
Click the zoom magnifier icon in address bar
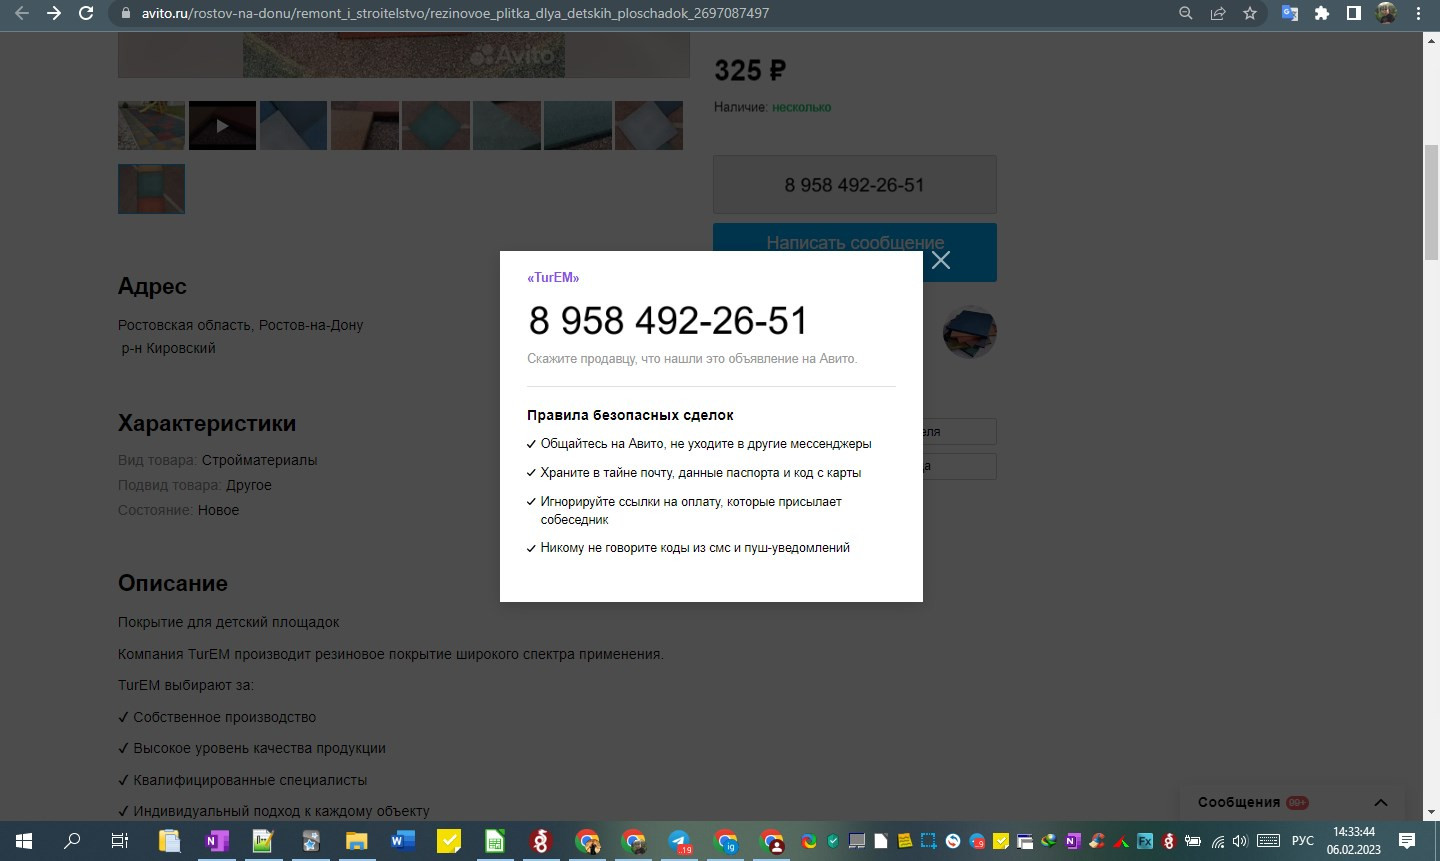tap(1186, 13)
